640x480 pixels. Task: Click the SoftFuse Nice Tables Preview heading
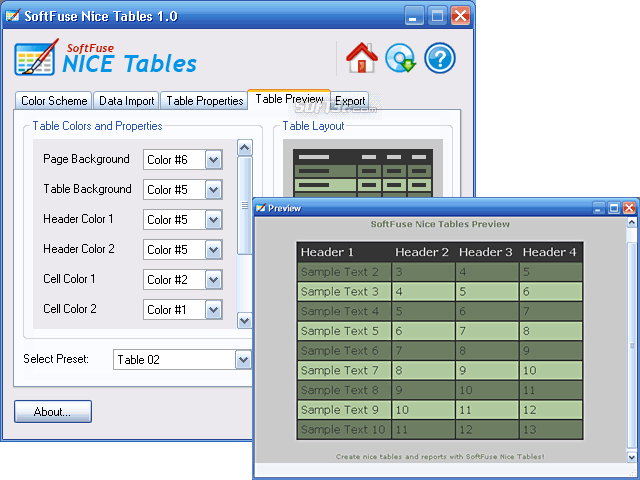(440, 224)
